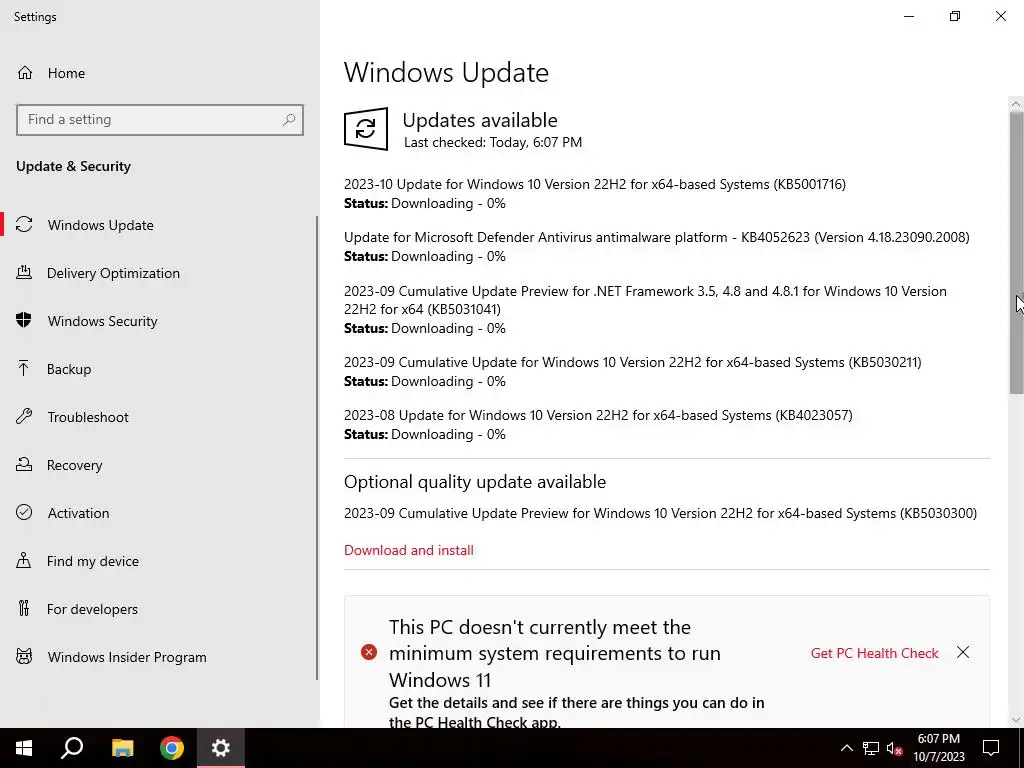This screenshot has width=1024, height=768.
Task: Open the Start menu Windows logo
Action: (x=24, y=748)
